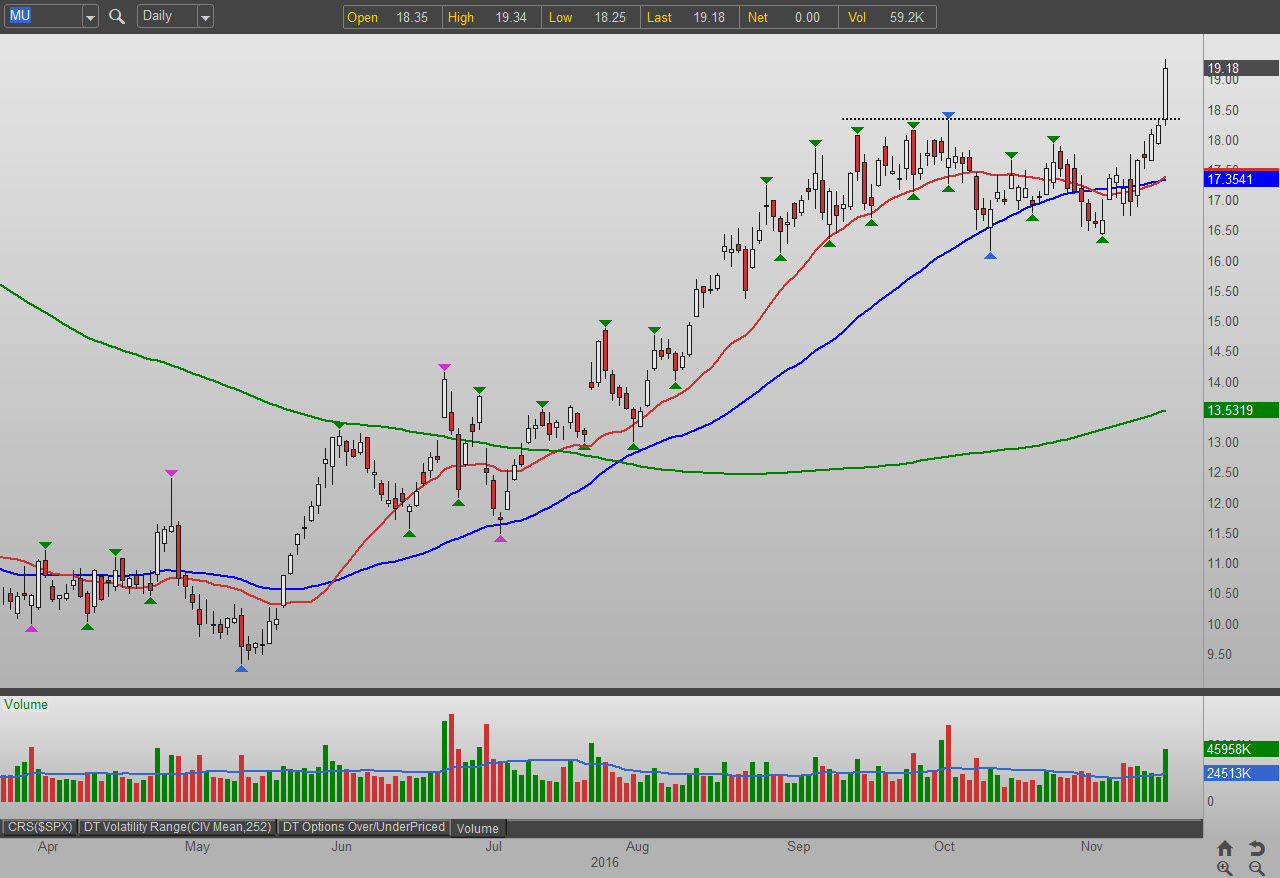This screenshot has width=1280, height=878.
Task: Expand the Daily timeframe dropdown
Action: 204,17
